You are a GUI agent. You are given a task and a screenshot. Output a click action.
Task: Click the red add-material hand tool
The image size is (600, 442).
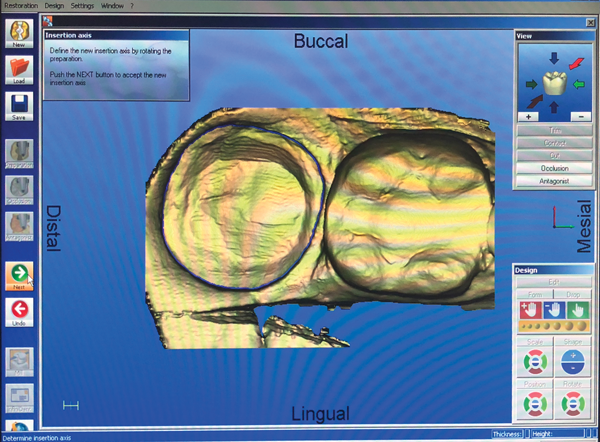(527, 310)
